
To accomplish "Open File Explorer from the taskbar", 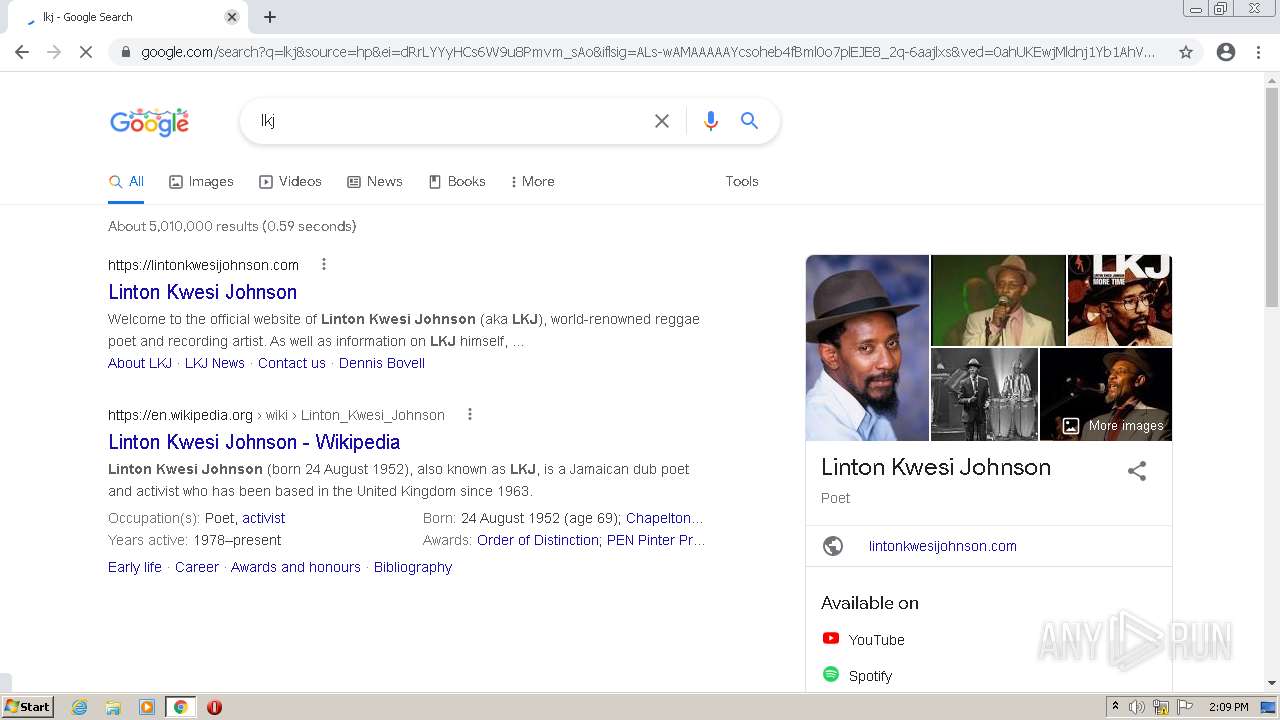I will click(x=113, y=707).
